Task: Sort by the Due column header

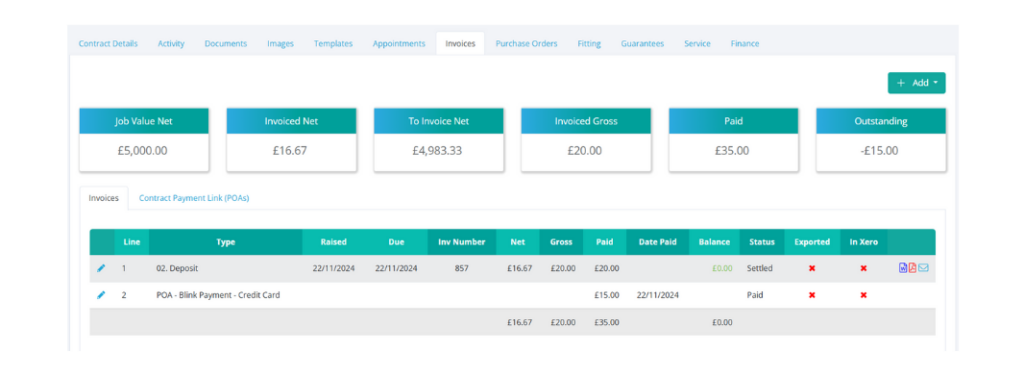Action: [396, 242]
